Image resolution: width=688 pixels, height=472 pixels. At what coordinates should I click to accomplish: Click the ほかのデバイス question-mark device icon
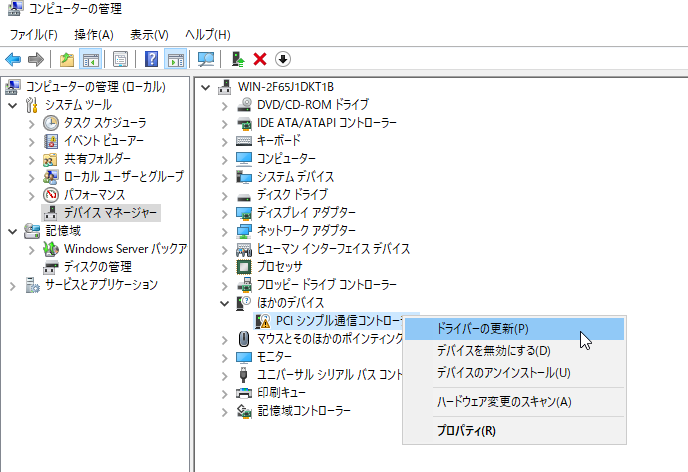tap(244, 303)
